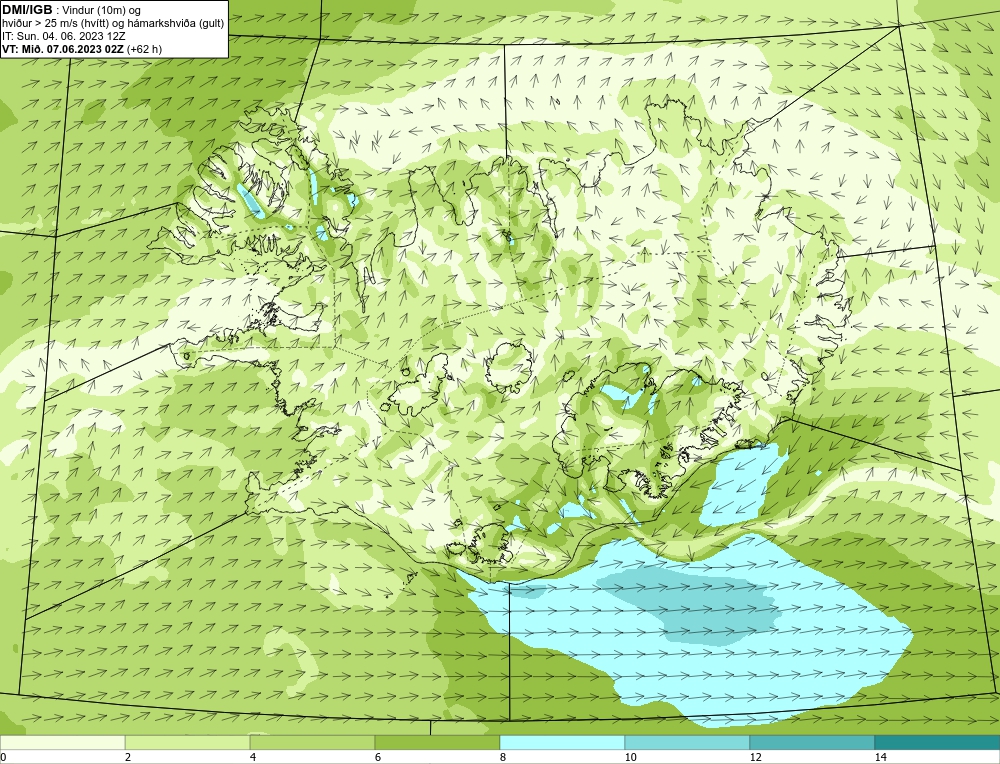Click the scale label '14'
This screenshot has width=1000, height=764.
pos(881,757)
